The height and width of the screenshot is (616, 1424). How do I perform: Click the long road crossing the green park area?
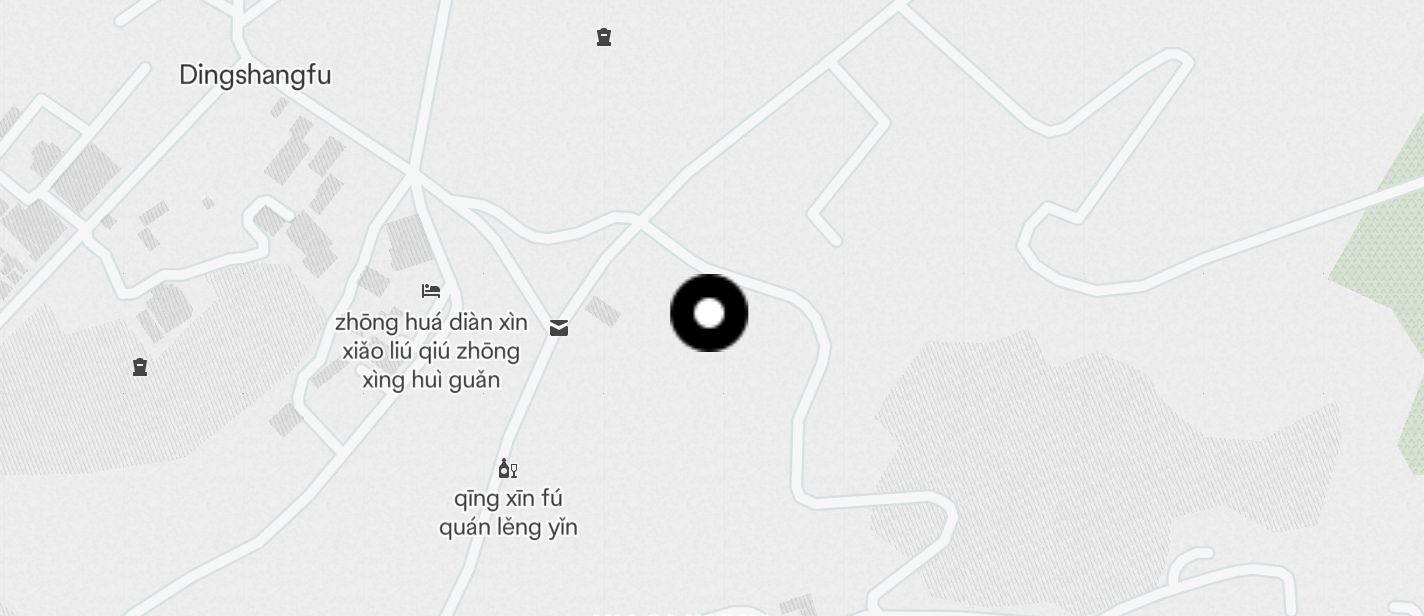point(1260,238)
